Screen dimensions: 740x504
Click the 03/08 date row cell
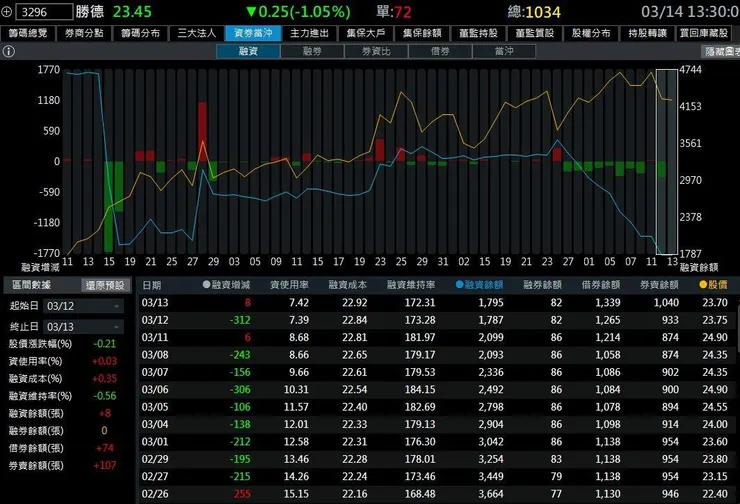pos(155,355)
